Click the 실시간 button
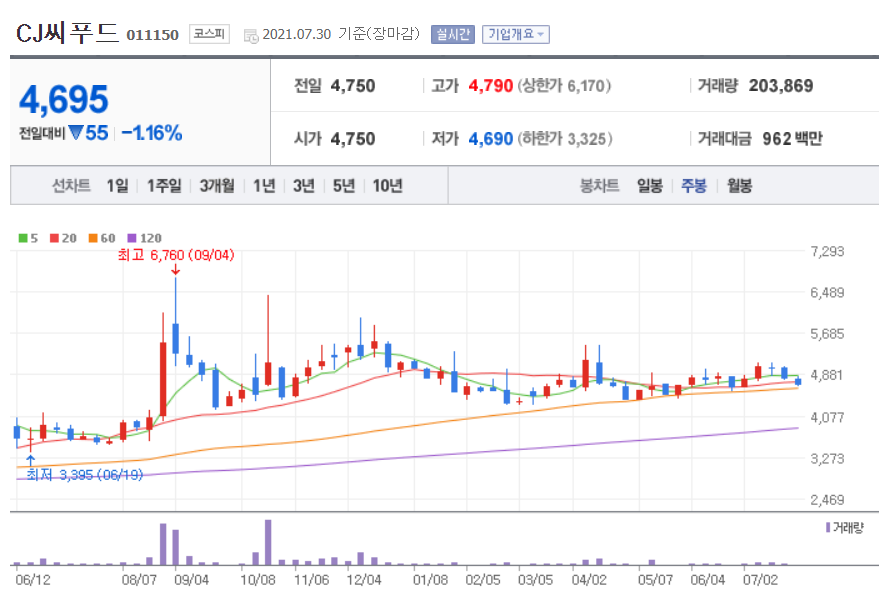 tap(452, 34)
